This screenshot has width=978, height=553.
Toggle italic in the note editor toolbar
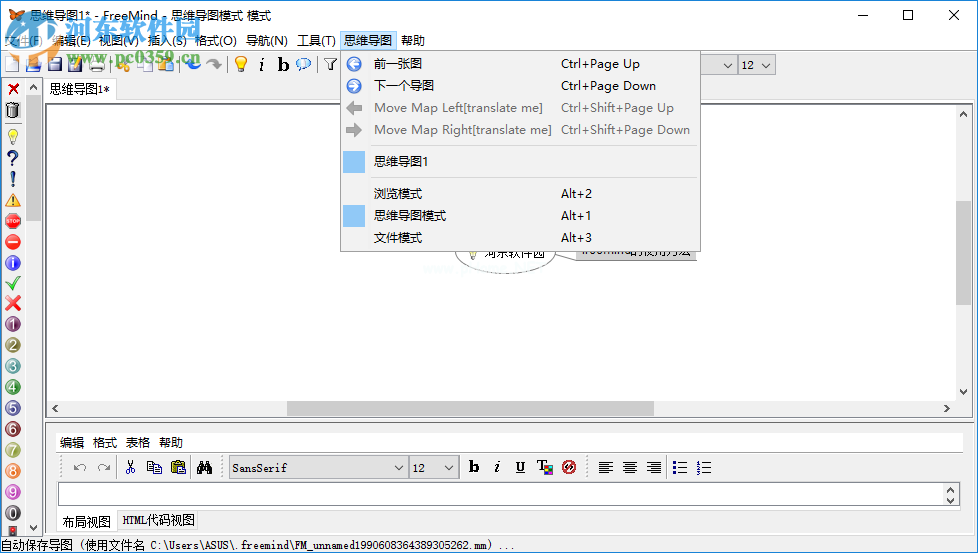(x=497, y=467)
